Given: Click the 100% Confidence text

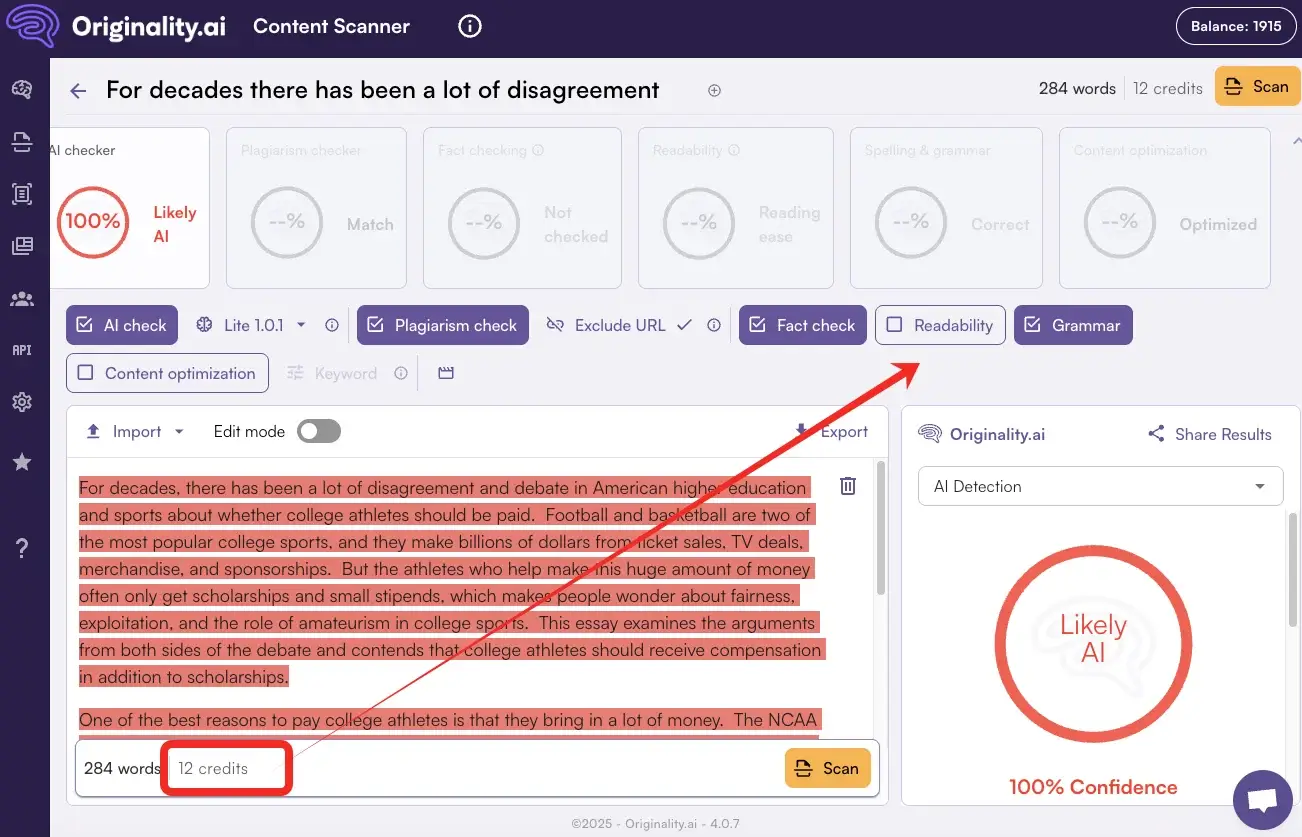Looking at the screenshot, I should pos(1093,787).
